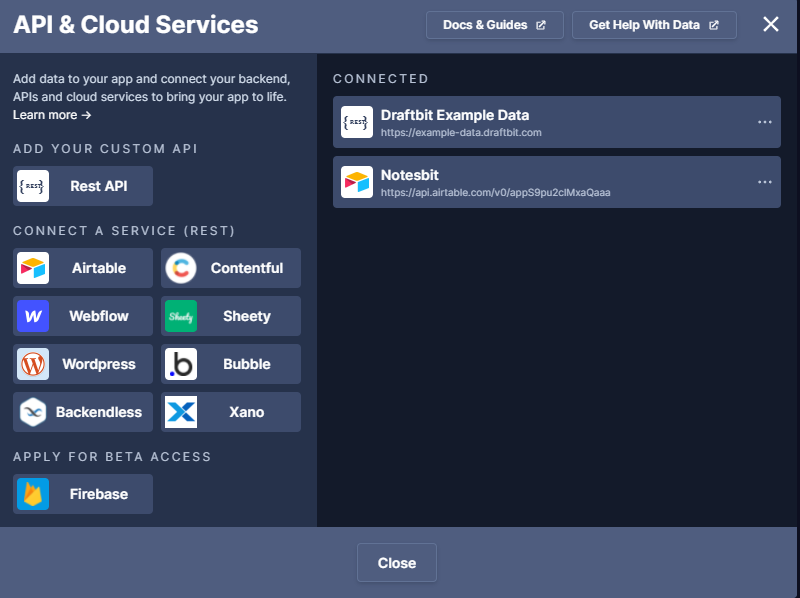
Task: Click the Firebase flame logo icon
Action: click(33, 494)
